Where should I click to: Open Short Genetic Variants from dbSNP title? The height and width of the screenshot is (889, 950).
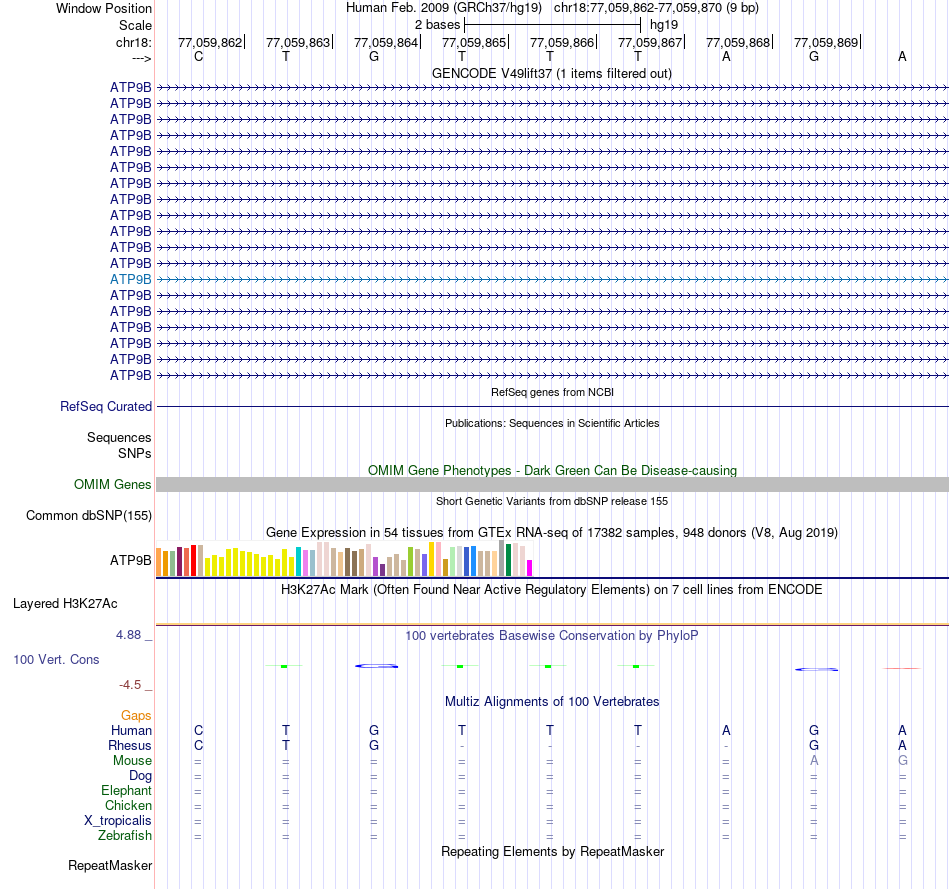[552, 501]
